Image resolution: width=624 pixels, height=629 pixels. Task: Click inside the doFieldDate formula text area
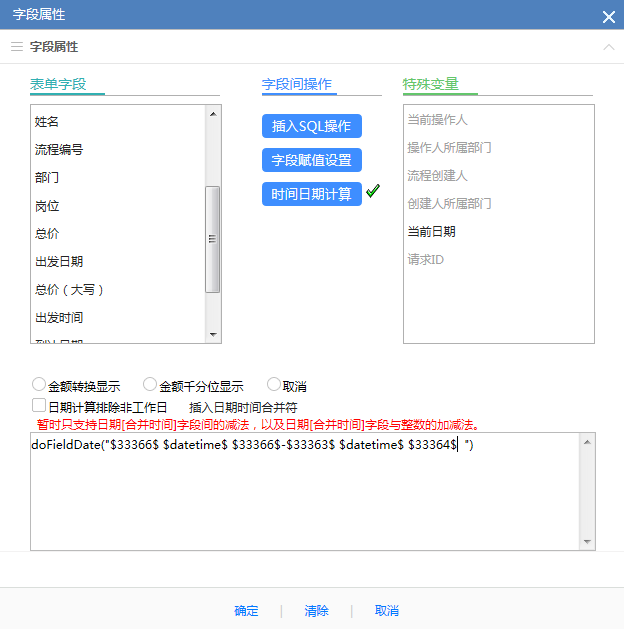pyautogui.click(x=300, y=500)
